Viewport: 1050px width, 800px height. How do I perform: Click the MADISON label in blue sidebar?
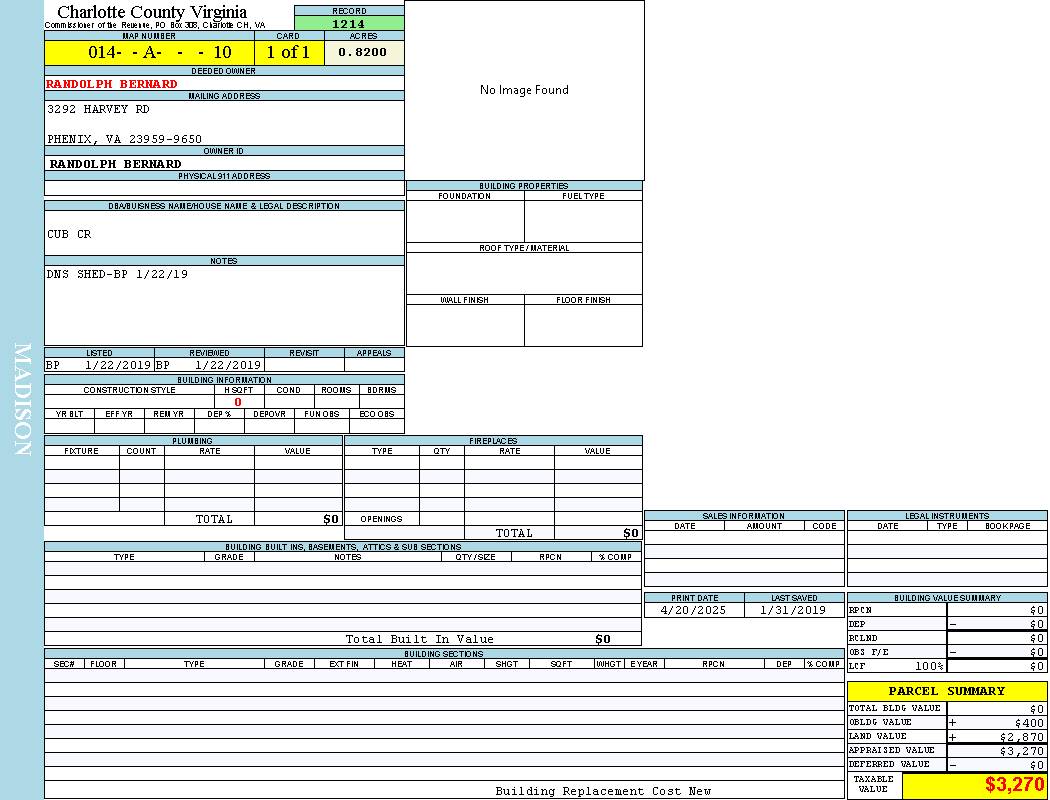pyautogui.click(x=22, y=400)
